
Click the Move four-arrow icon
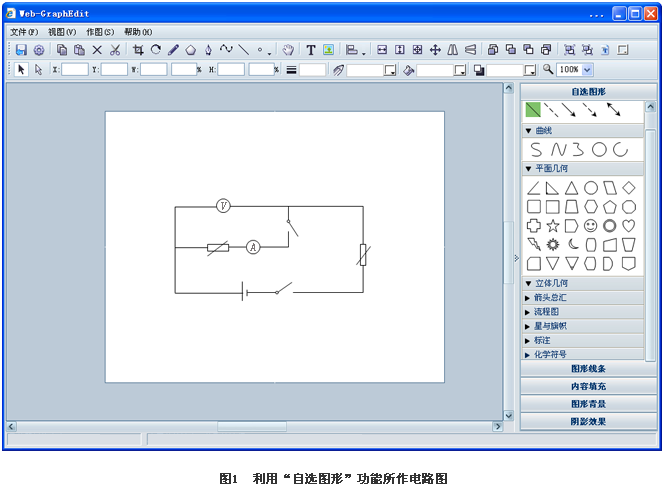pos(435,50)
